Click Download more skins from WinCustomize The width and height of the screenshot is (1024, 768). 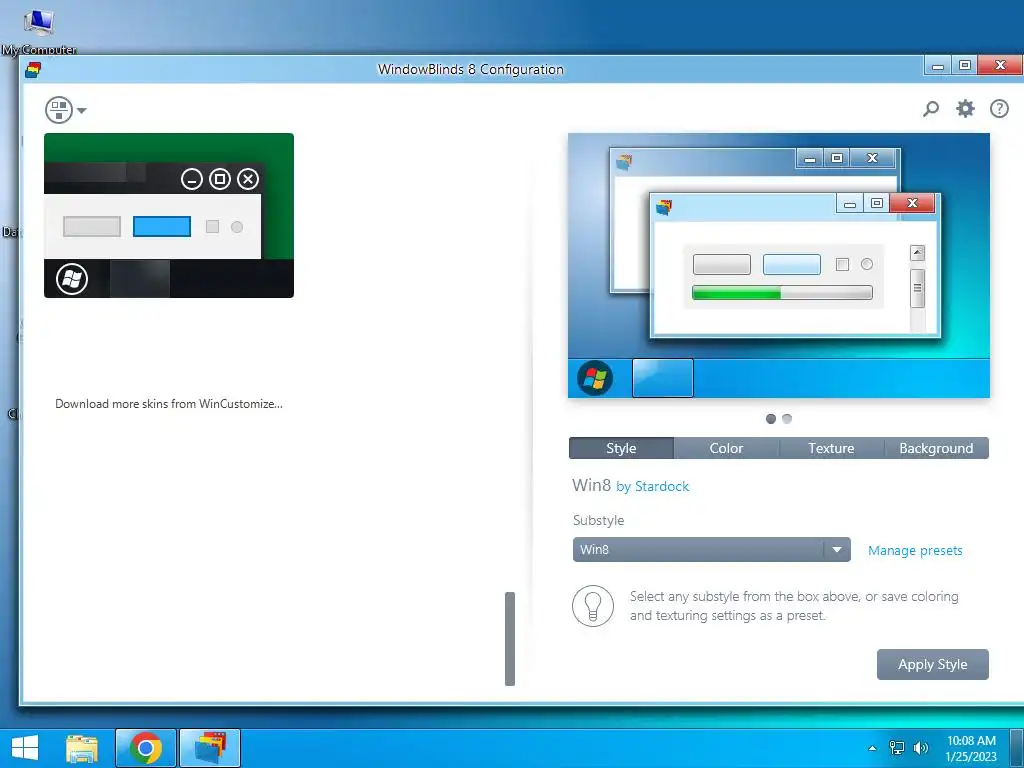[x=169, y=404]
